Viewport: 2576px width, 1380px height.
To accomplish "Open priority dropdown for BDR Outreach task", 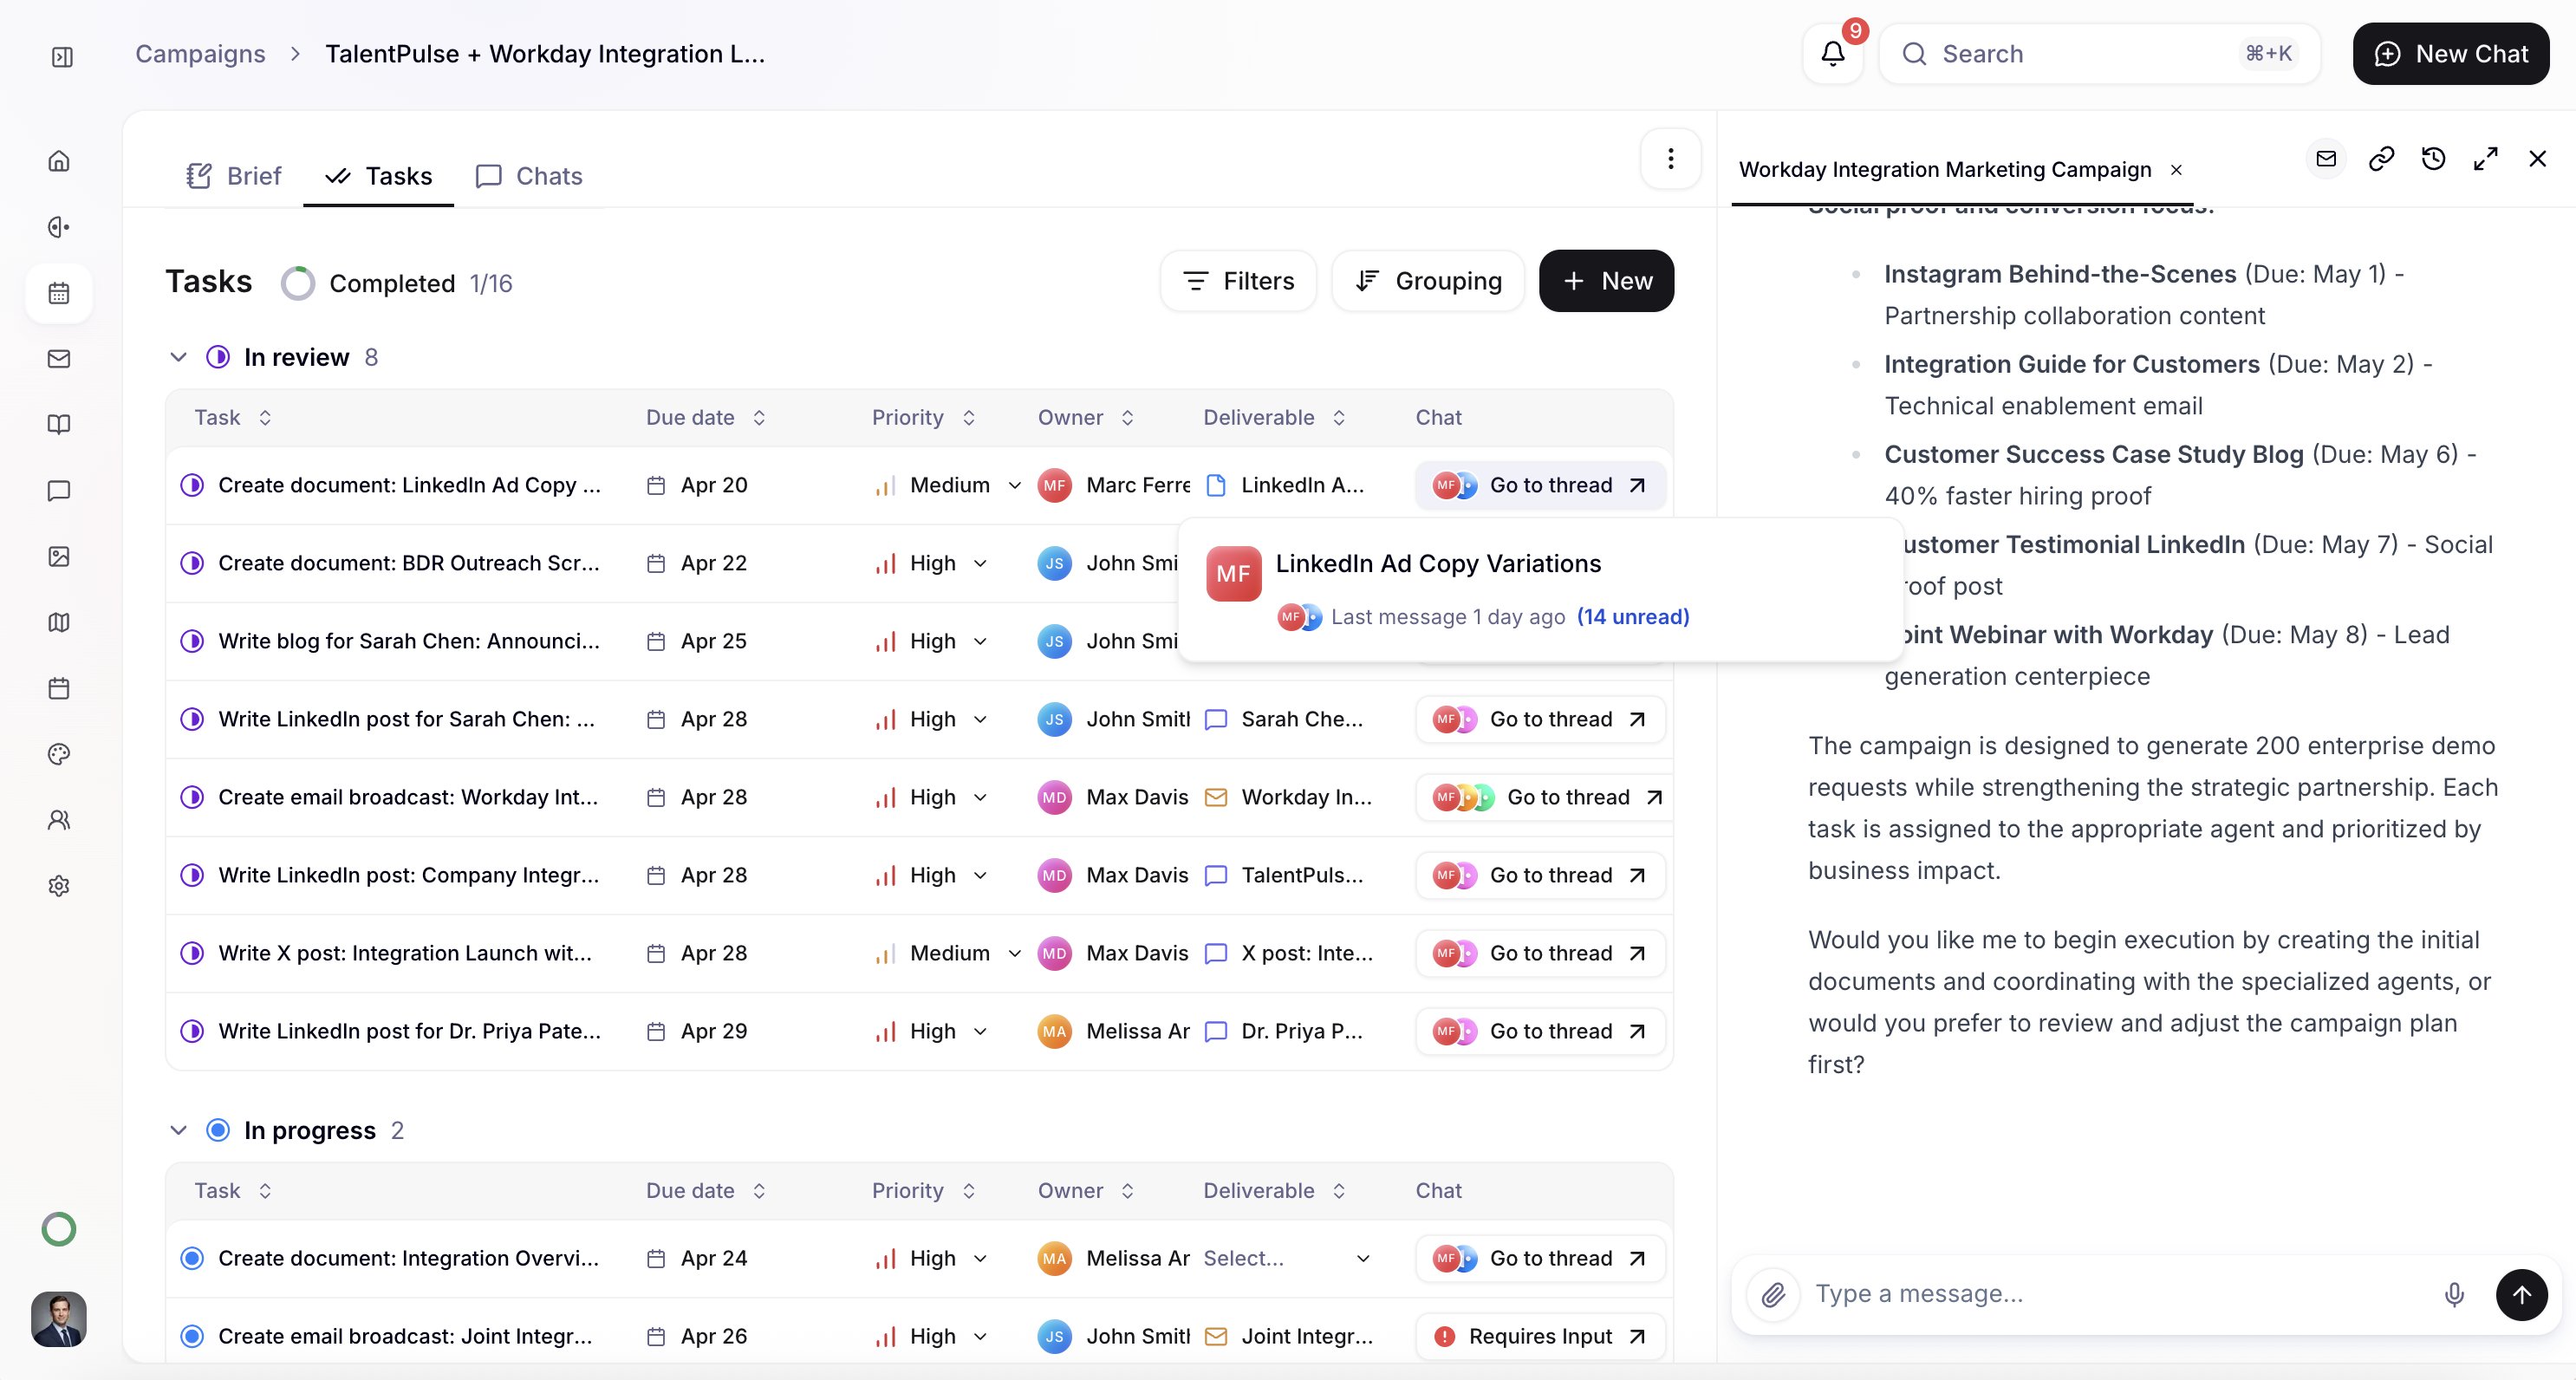I will [x=931, y=563].
